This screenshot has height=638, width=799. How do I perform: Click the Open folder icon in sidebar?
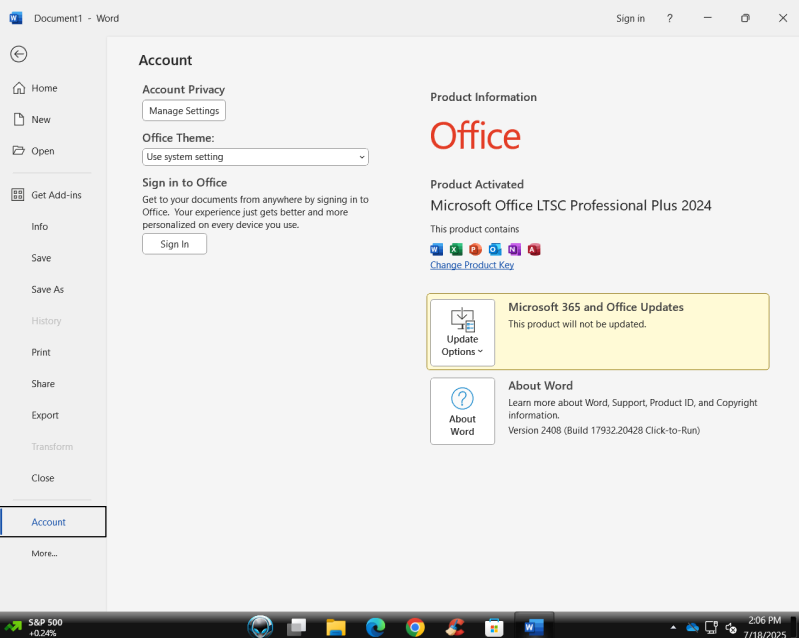(19, 151)
